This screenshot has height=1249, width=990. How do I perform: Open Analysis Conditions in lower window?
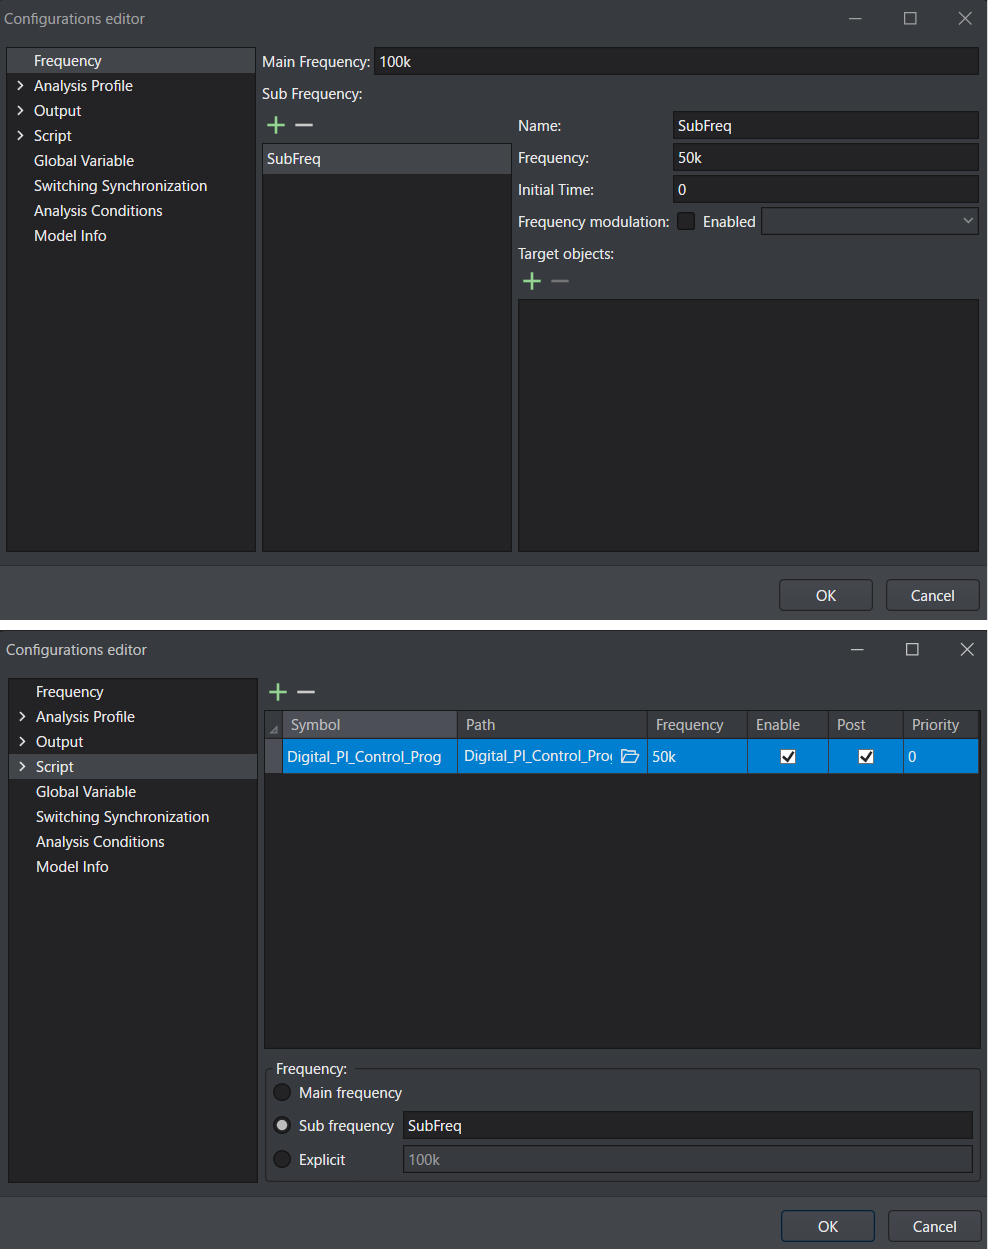pyautogui.click(x=100, y=842)
